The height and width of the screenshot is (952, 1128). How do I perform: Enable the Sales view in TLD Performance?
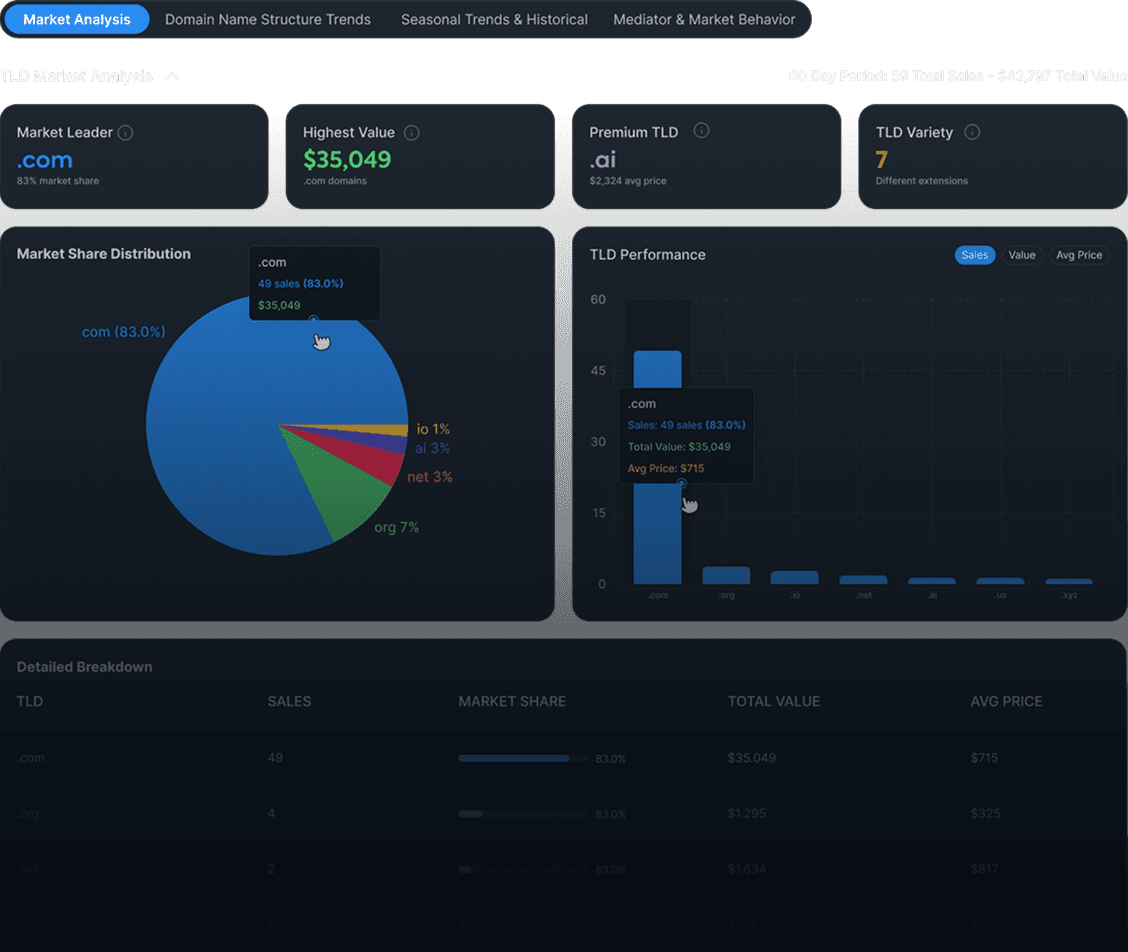coord(975,255)
